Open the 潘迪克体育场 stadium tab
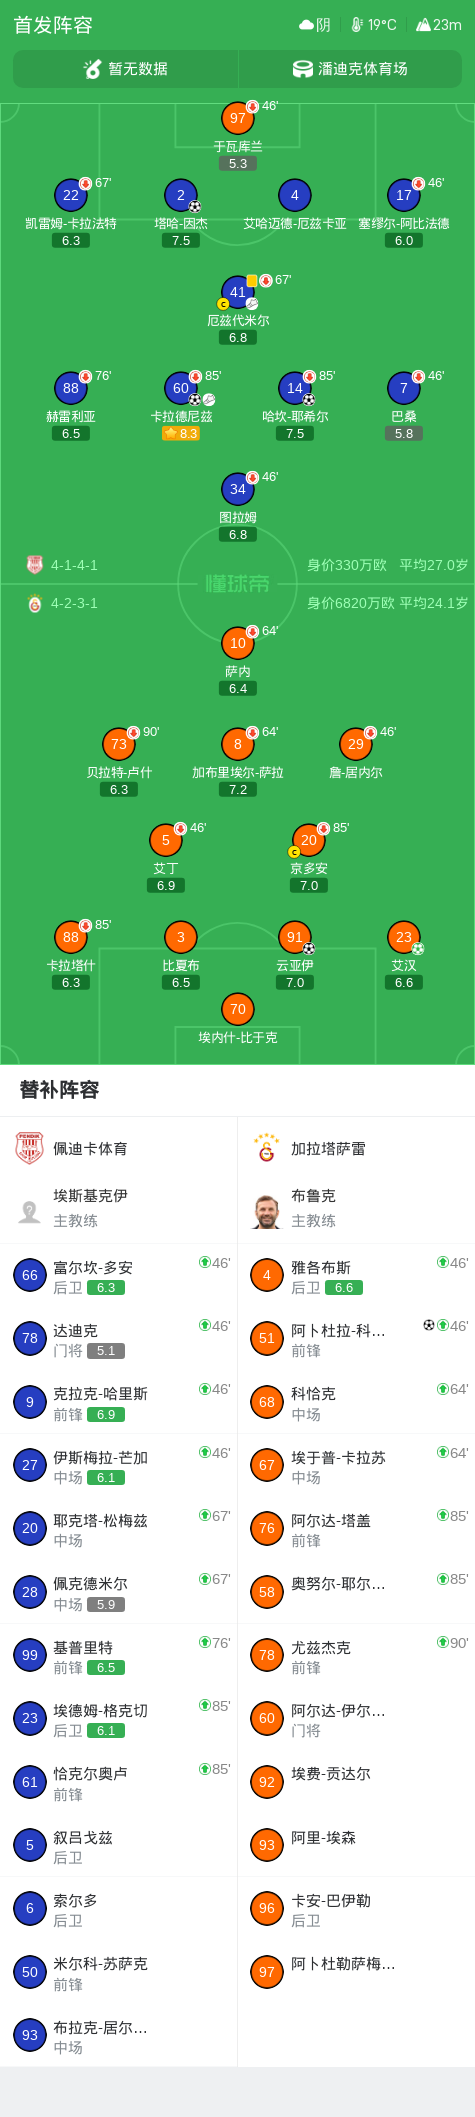This screenshot has width=475, height=2117. click(350, 69)
